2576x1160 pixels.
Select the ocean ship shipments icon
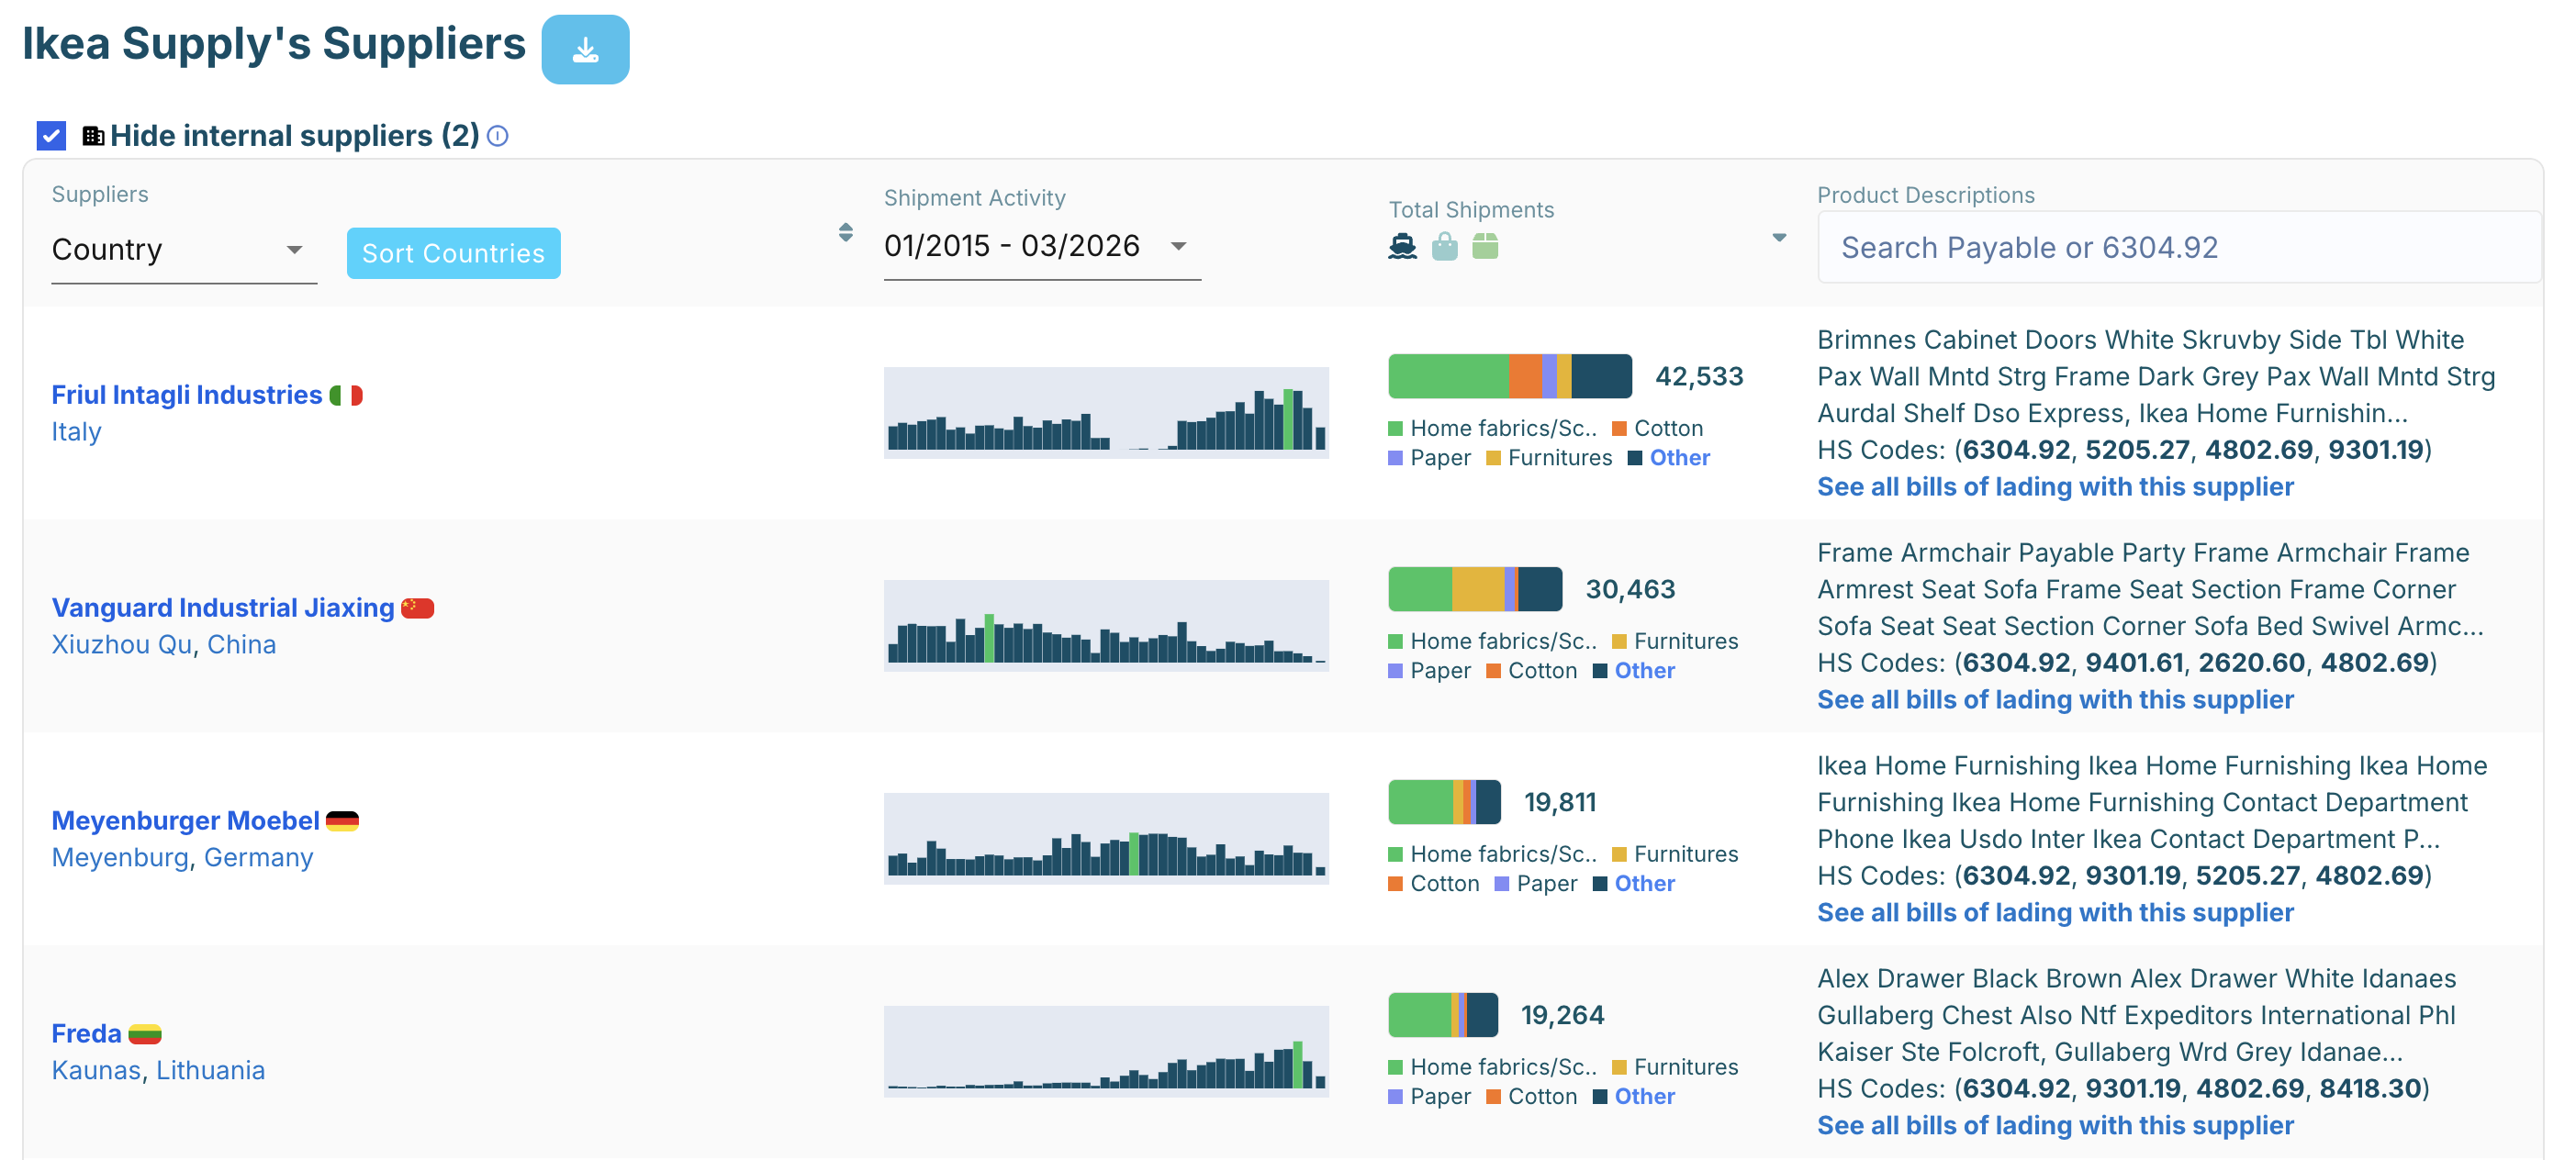pyautogui.click(x=1402, y=246)
